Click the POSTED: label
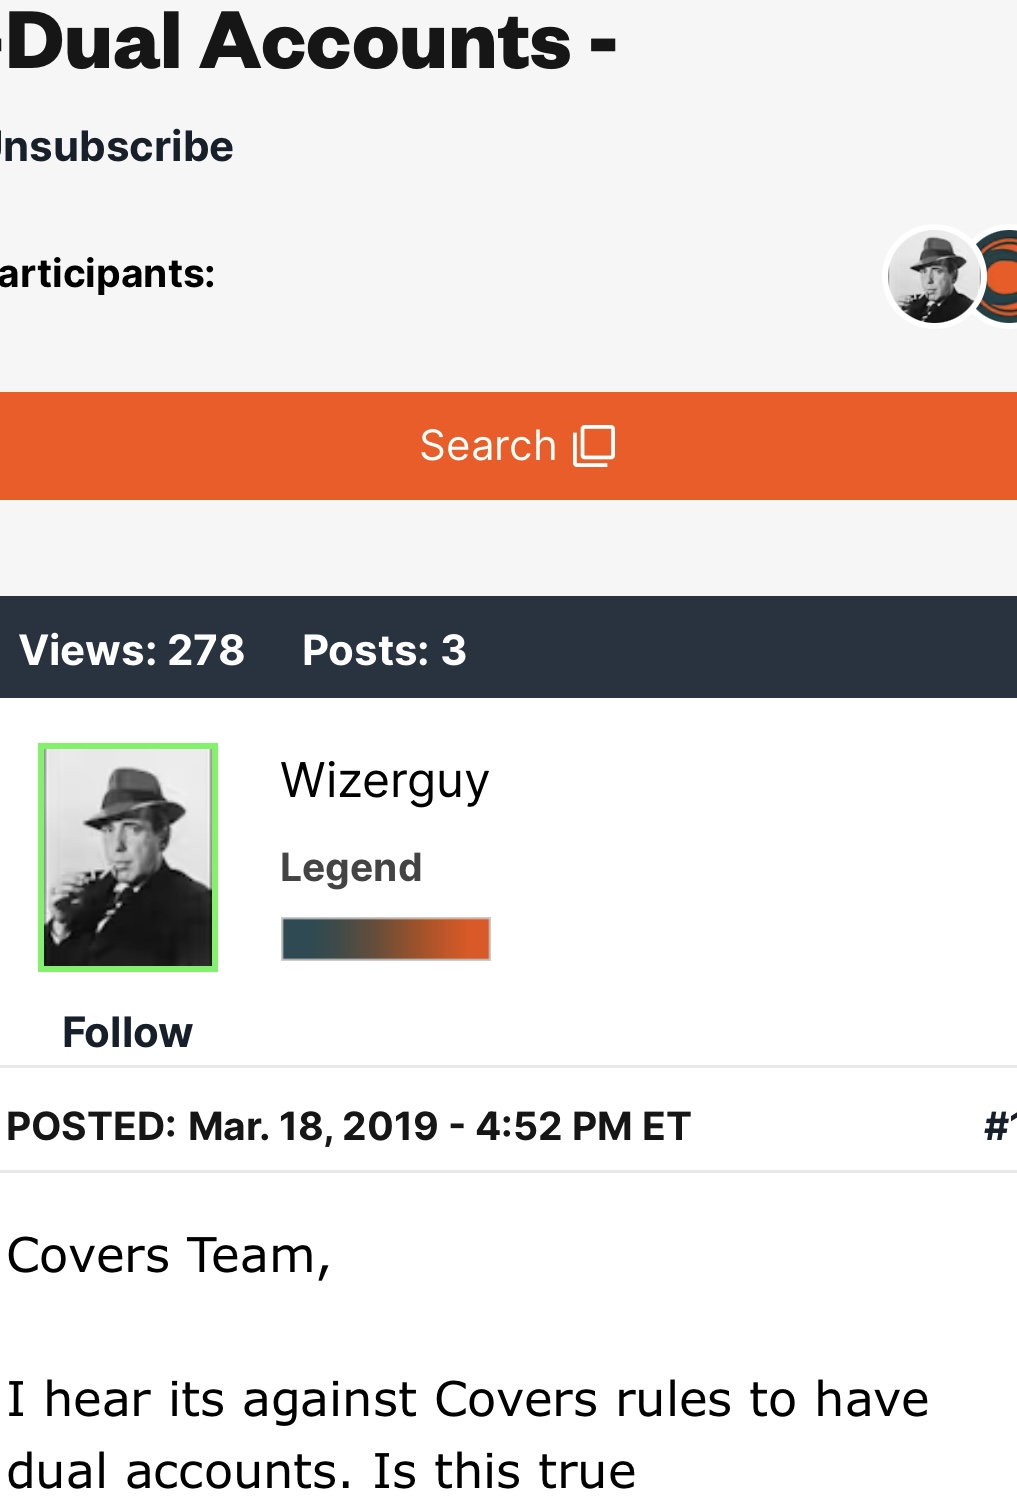 (91, 1126)
